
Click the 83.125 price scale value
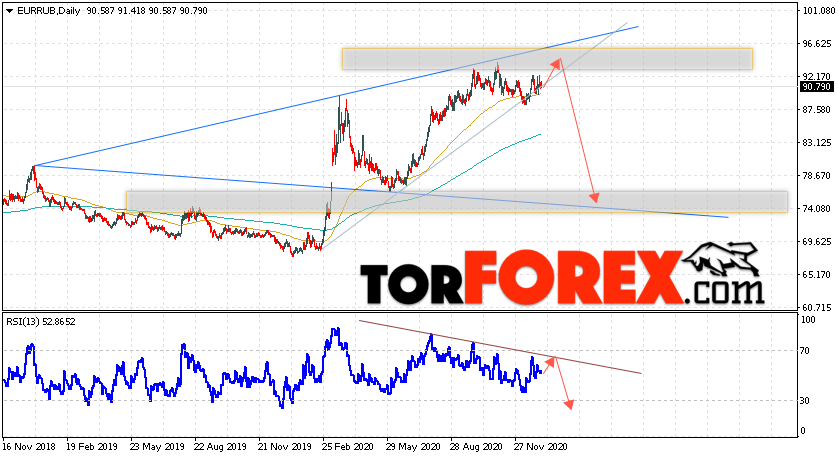tap(818, 143)
